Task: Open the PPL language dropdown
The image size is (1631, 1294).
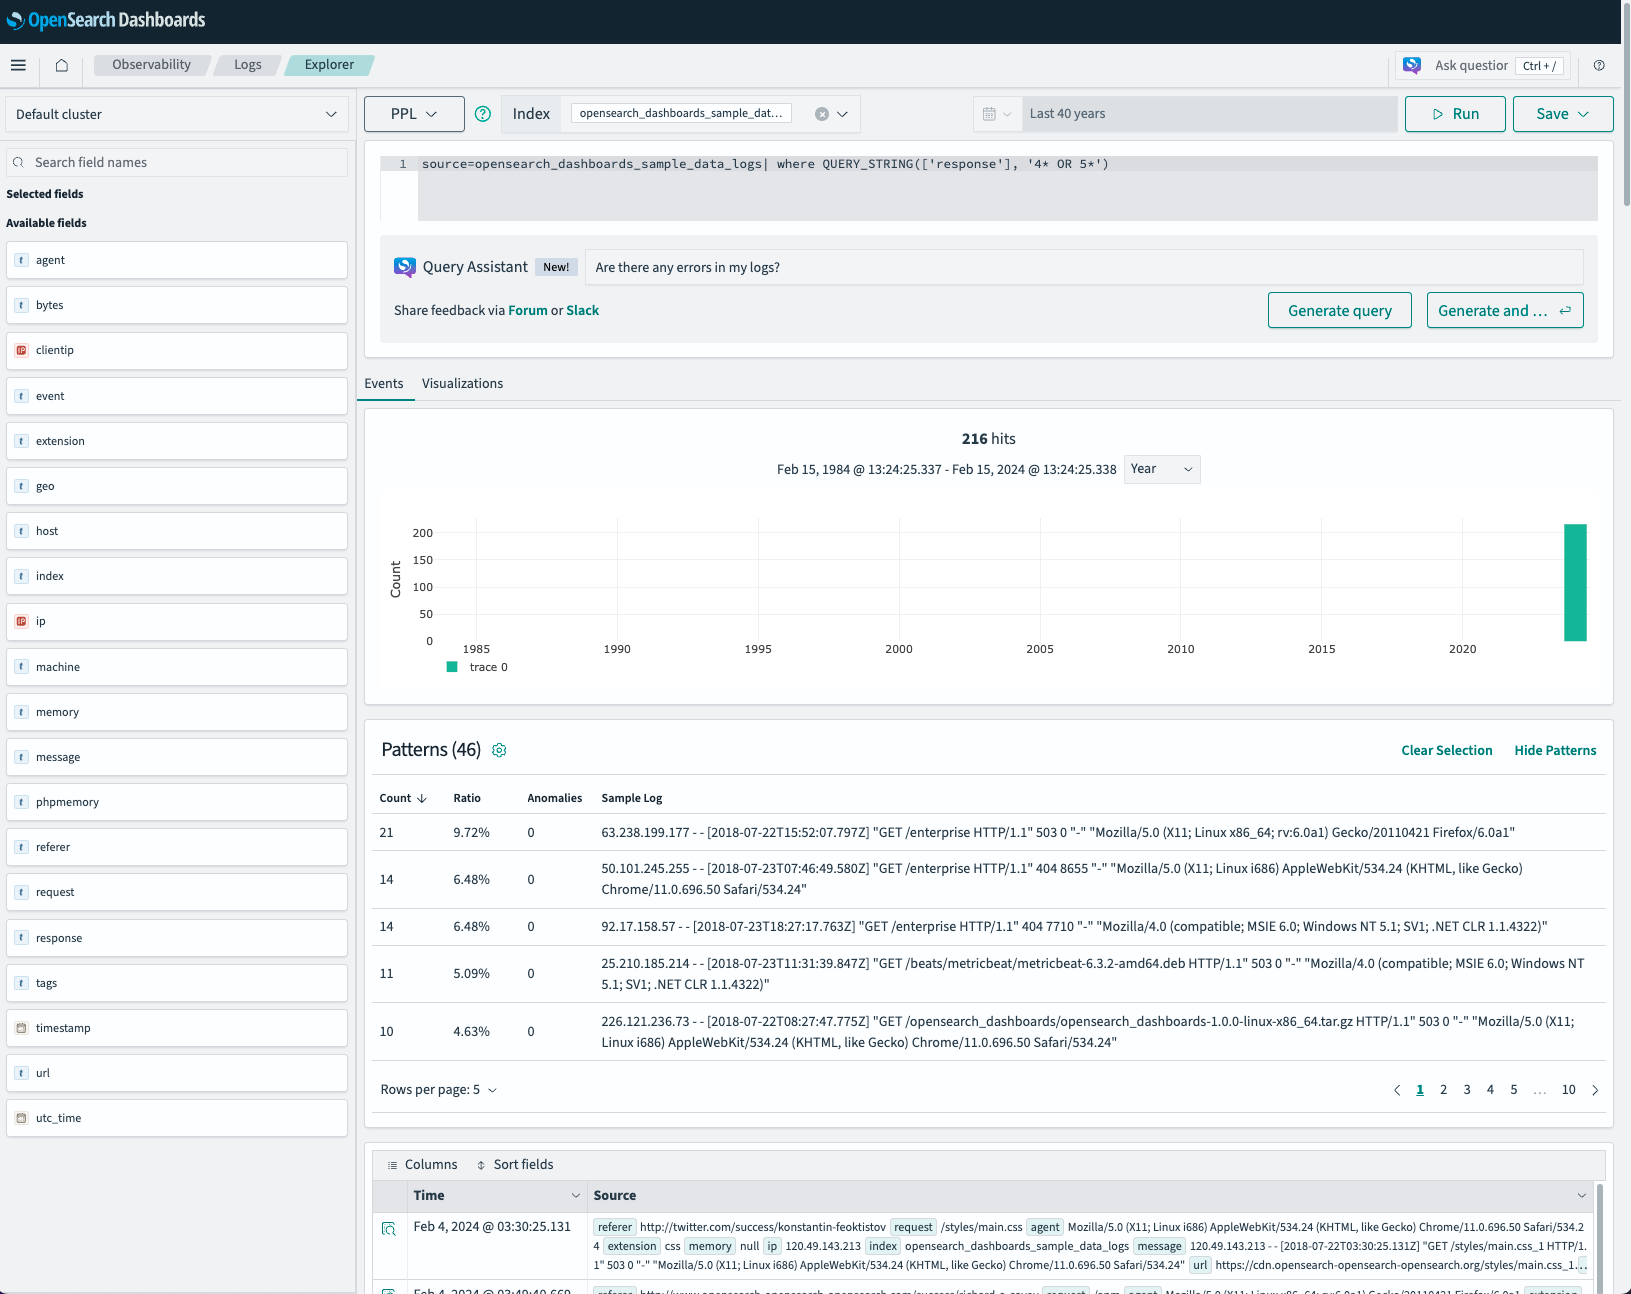Action: pos(414,113)
